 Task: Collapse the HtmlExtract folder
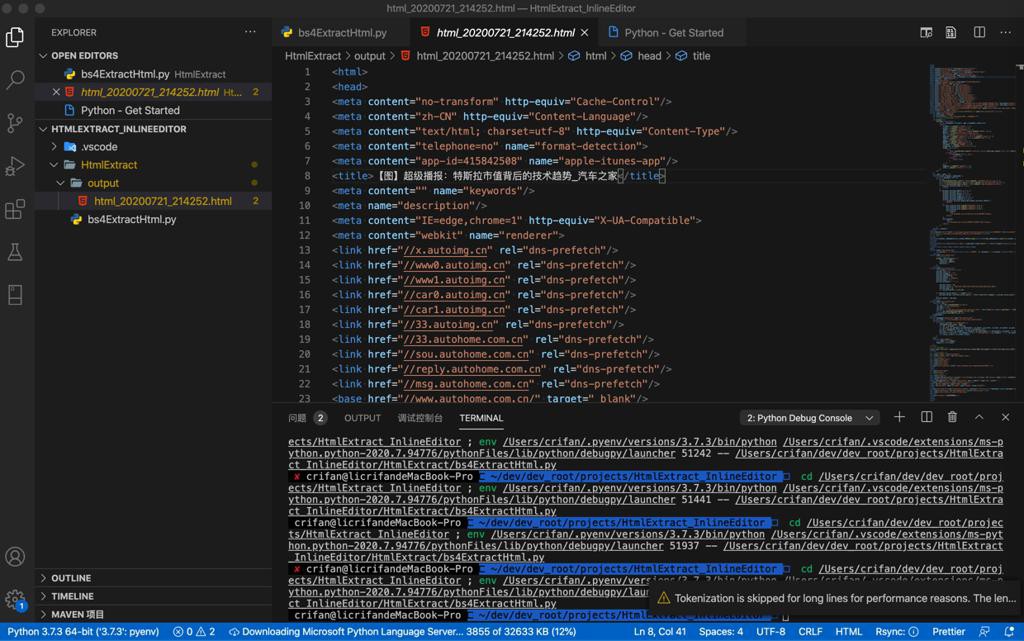coord(109,165)
